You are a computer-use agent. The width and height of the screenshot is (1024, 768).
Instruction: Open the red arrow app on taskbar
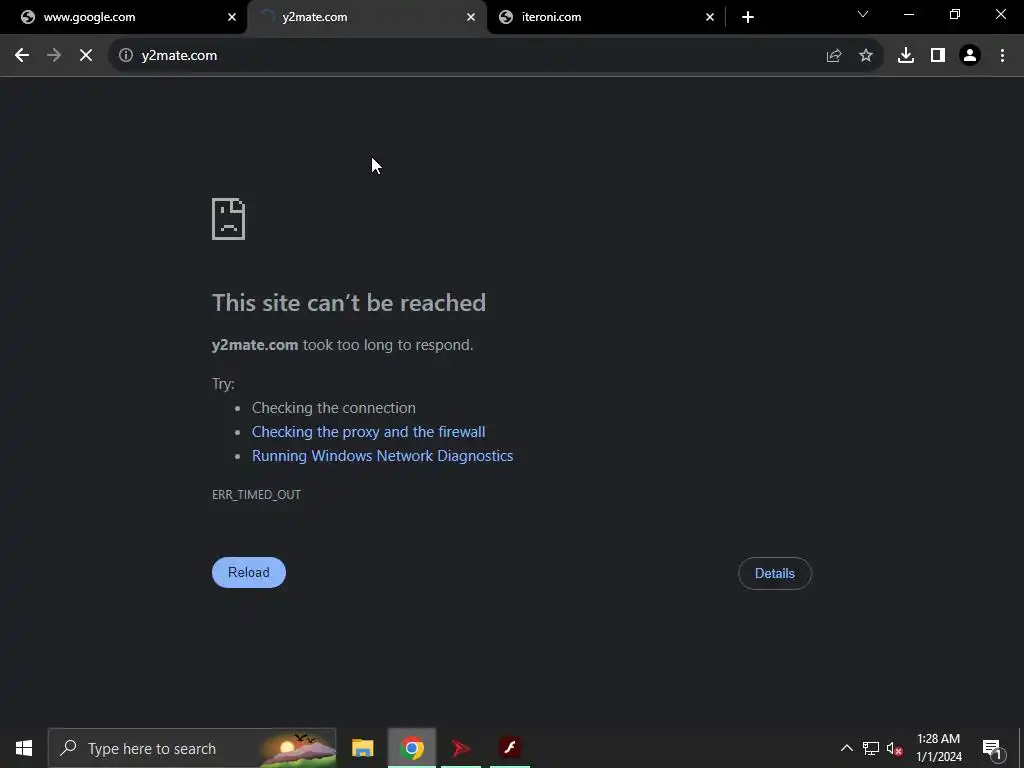click(x=461, y=748)
